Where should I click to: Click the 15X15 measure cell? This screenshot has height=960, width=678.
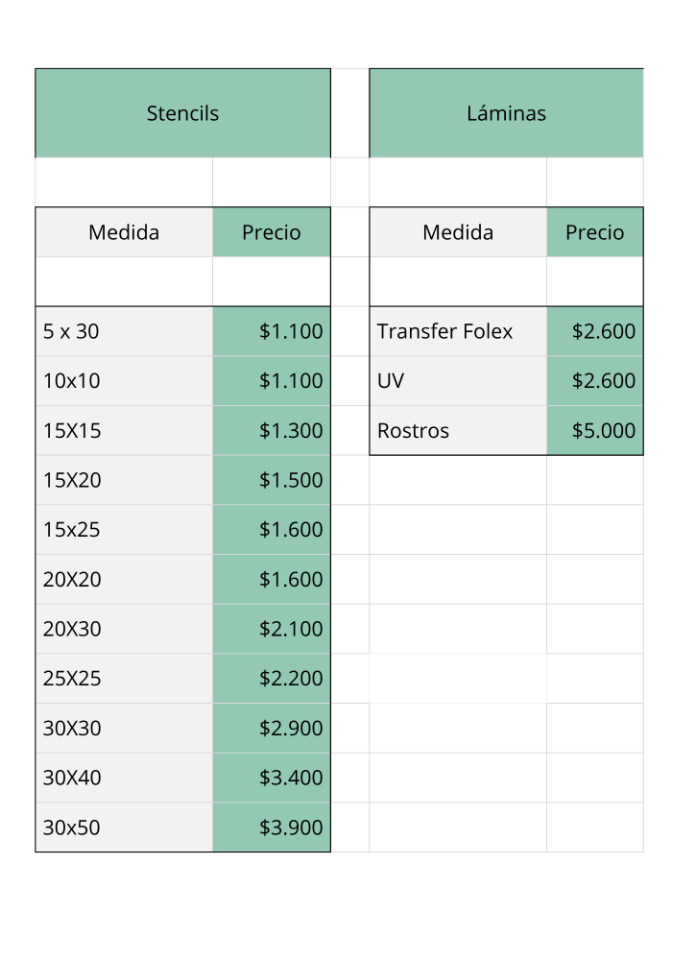pyautogui.click(x=124, y=431)
